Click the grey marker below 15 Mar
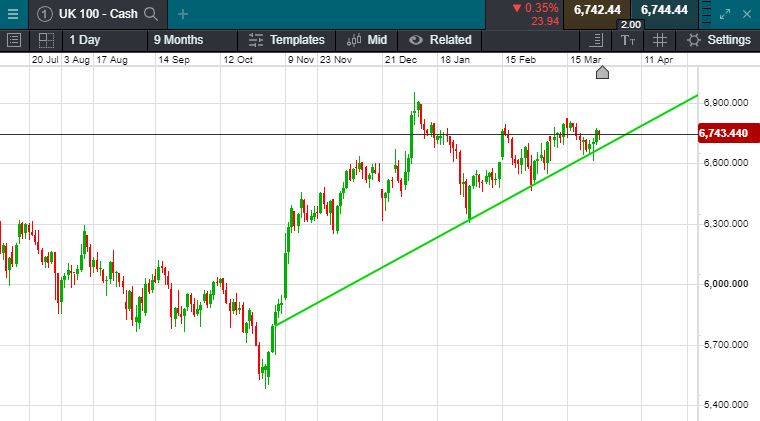 click(x=603, y=73)
